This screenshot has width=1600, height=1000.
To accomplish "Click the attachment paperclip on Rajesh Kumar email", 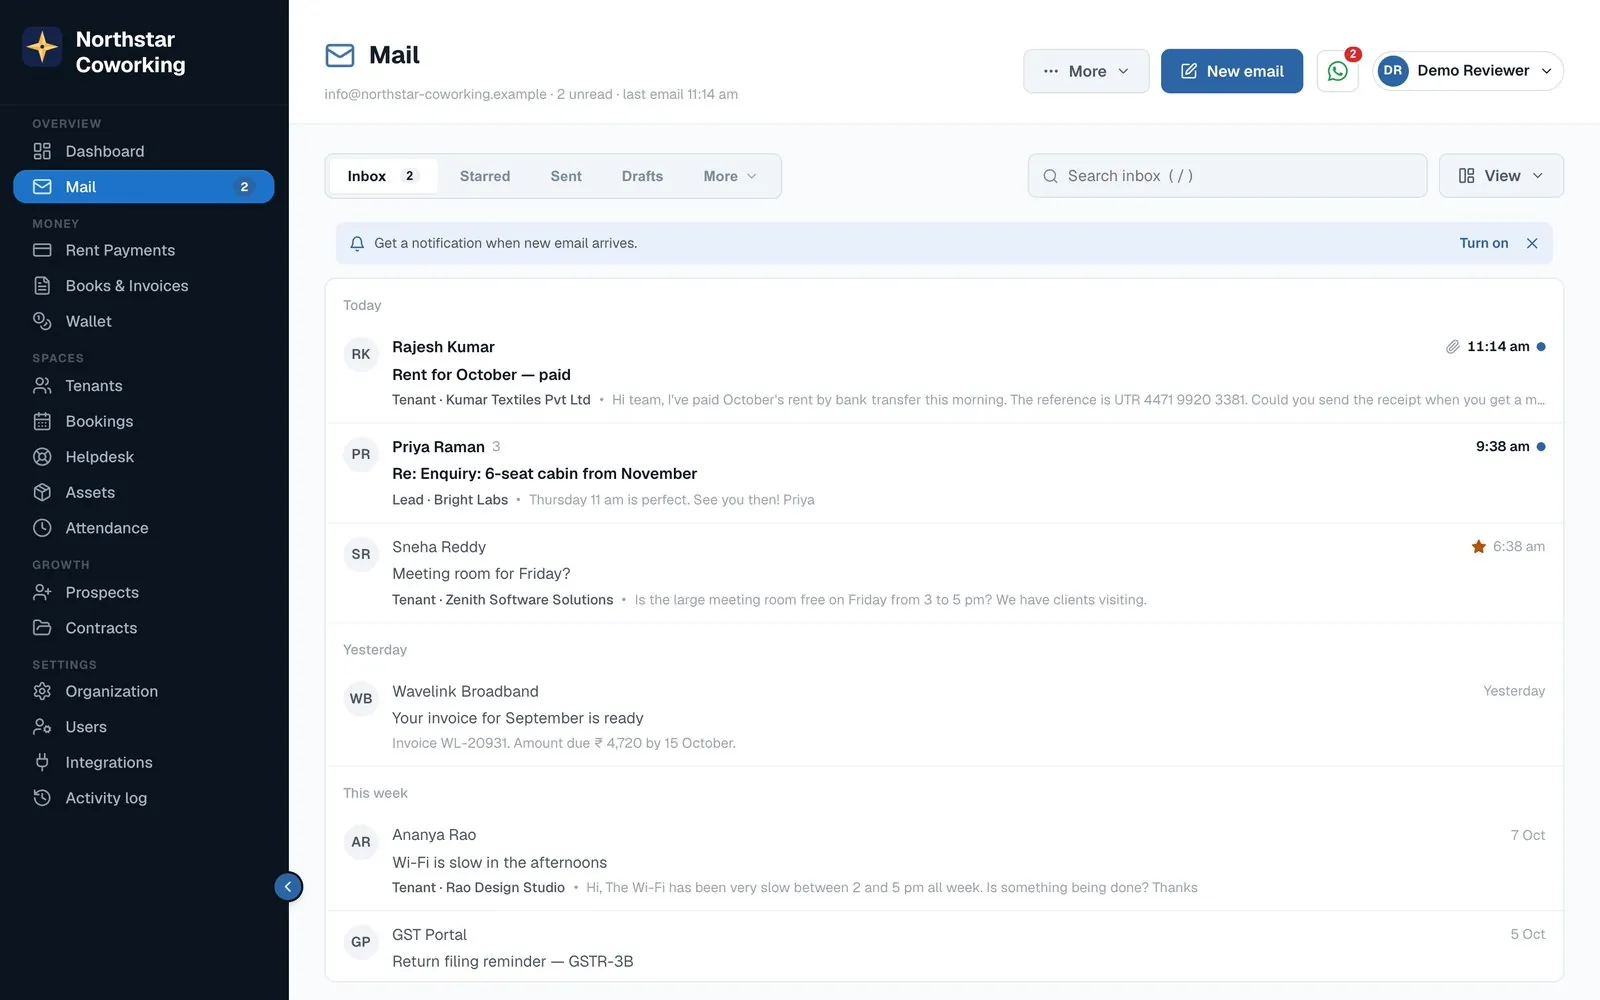I will coord(1452,347).
